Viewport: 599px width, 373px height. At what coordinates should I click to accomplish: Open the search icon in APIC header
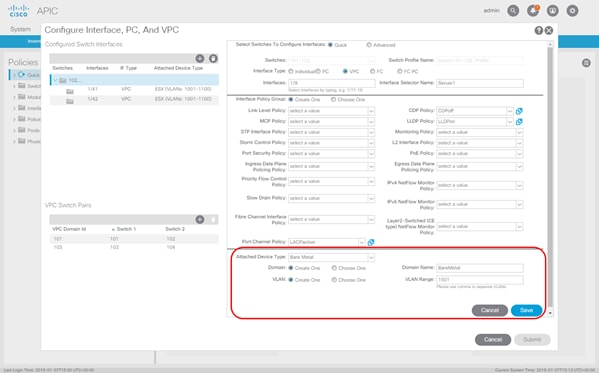(x=513, y=11)
